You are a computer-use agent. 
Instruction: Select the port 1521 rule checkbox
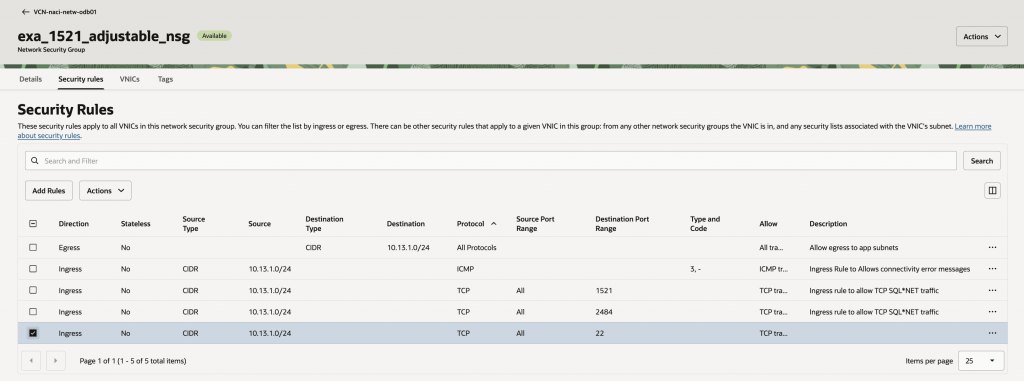[x=33, y=290]
